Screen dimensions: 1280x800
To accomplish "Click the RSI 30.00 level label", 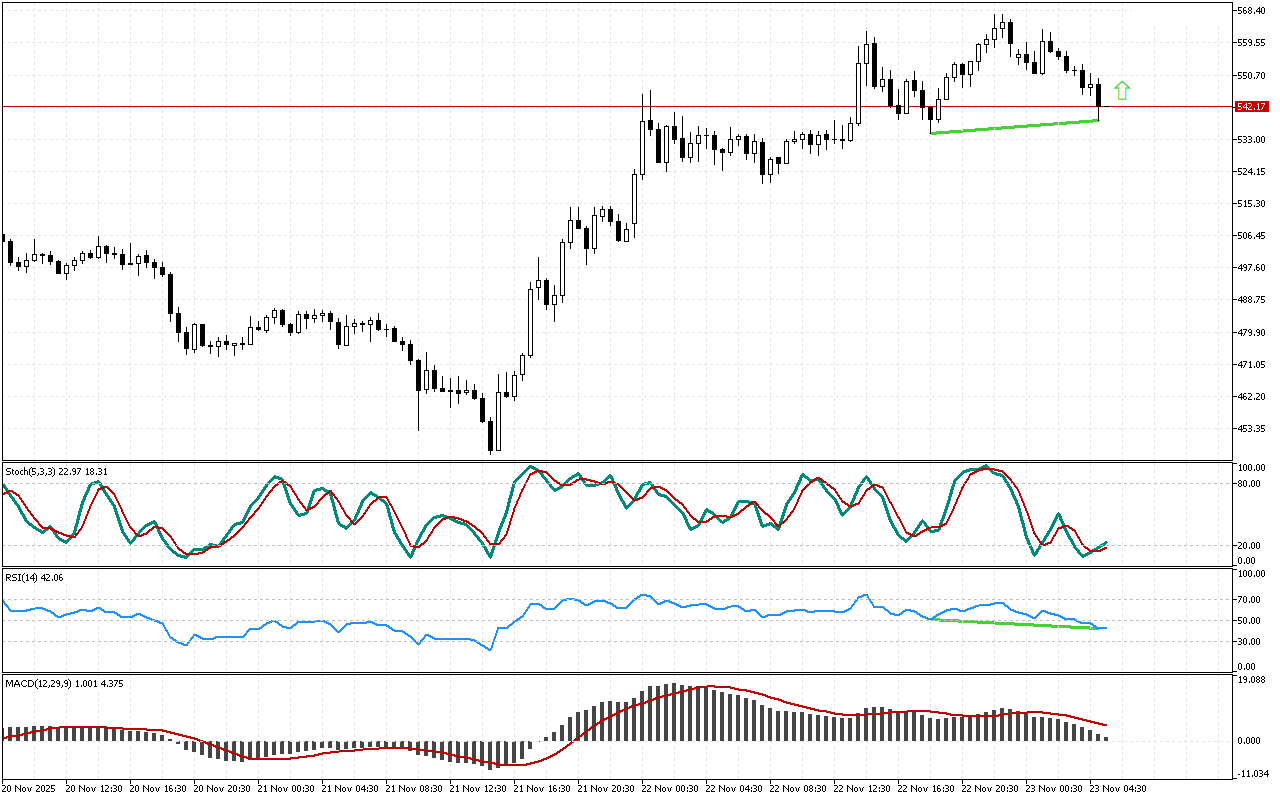I will pos(1249,641).
